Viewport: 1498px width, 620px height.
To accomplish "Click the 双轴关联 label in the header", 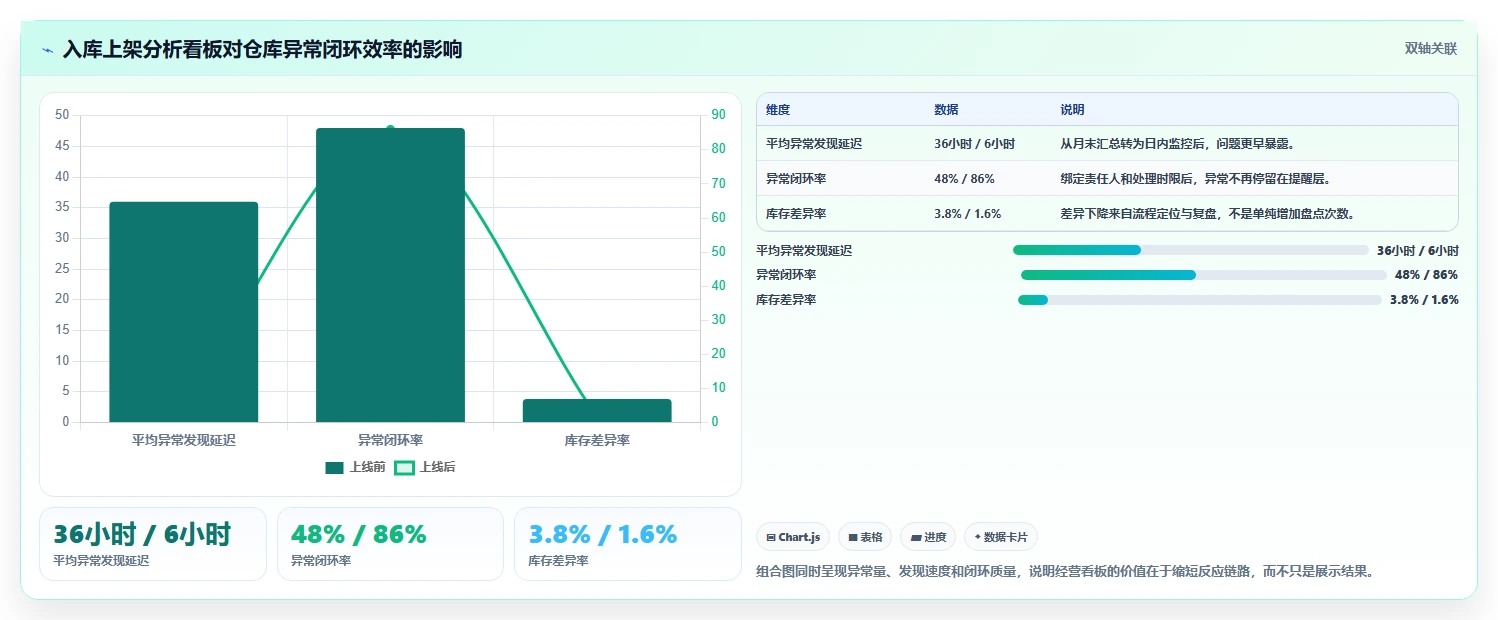I will tap(1431, 48).
